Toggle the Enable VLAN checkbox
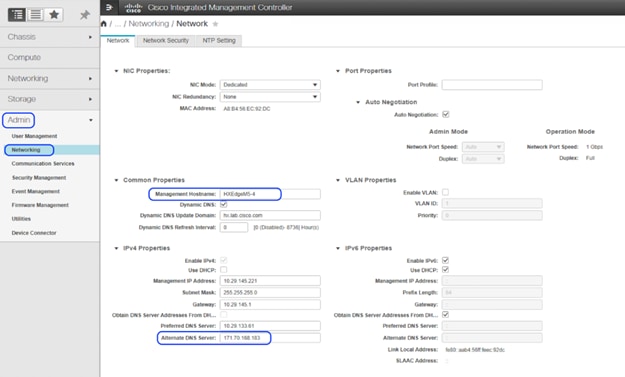 click(446, 192)
